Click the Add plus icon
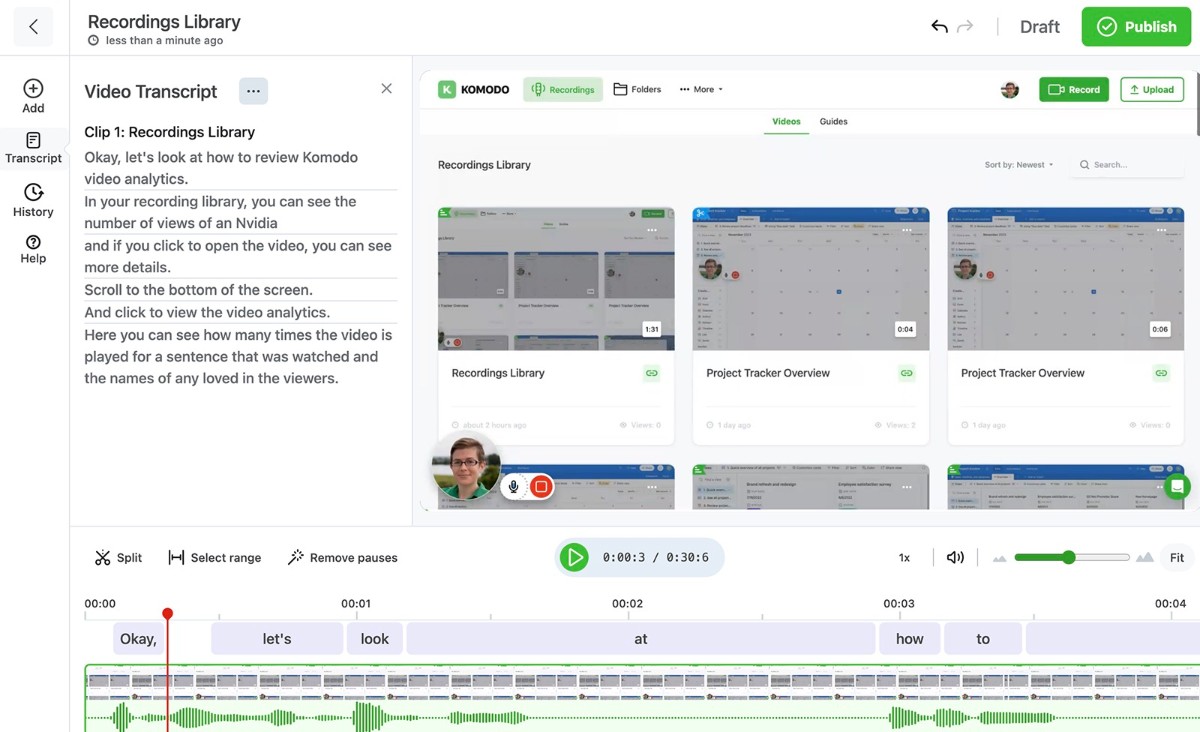Image resolution: width=1200 pixels, height=732 pixels. click(x=33, y=96)
